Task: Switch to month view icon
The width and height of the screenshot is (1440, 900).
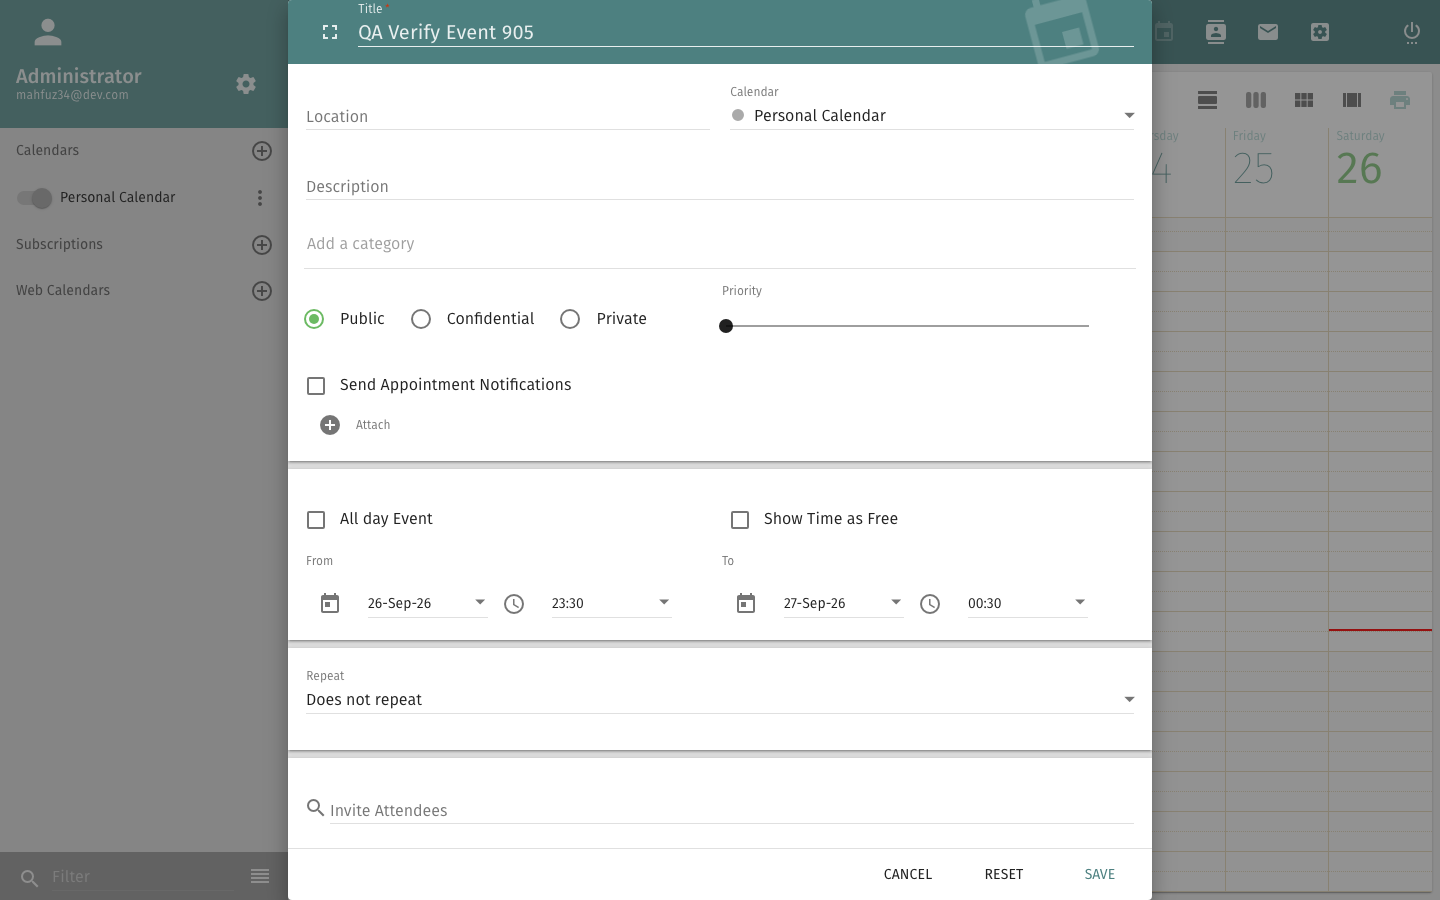Action: pyautogui.click(x=1304, y=100)
